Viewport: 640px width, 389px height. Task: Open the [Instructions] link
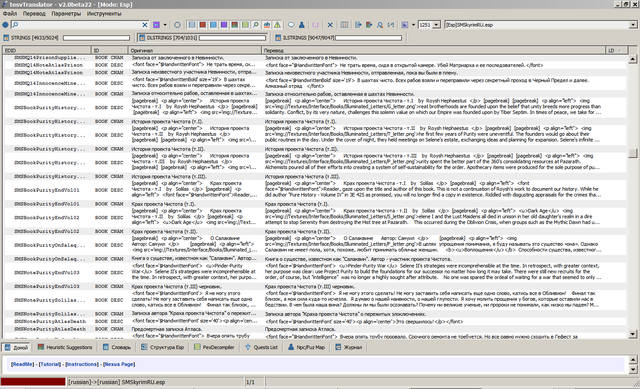click(82, 364)
